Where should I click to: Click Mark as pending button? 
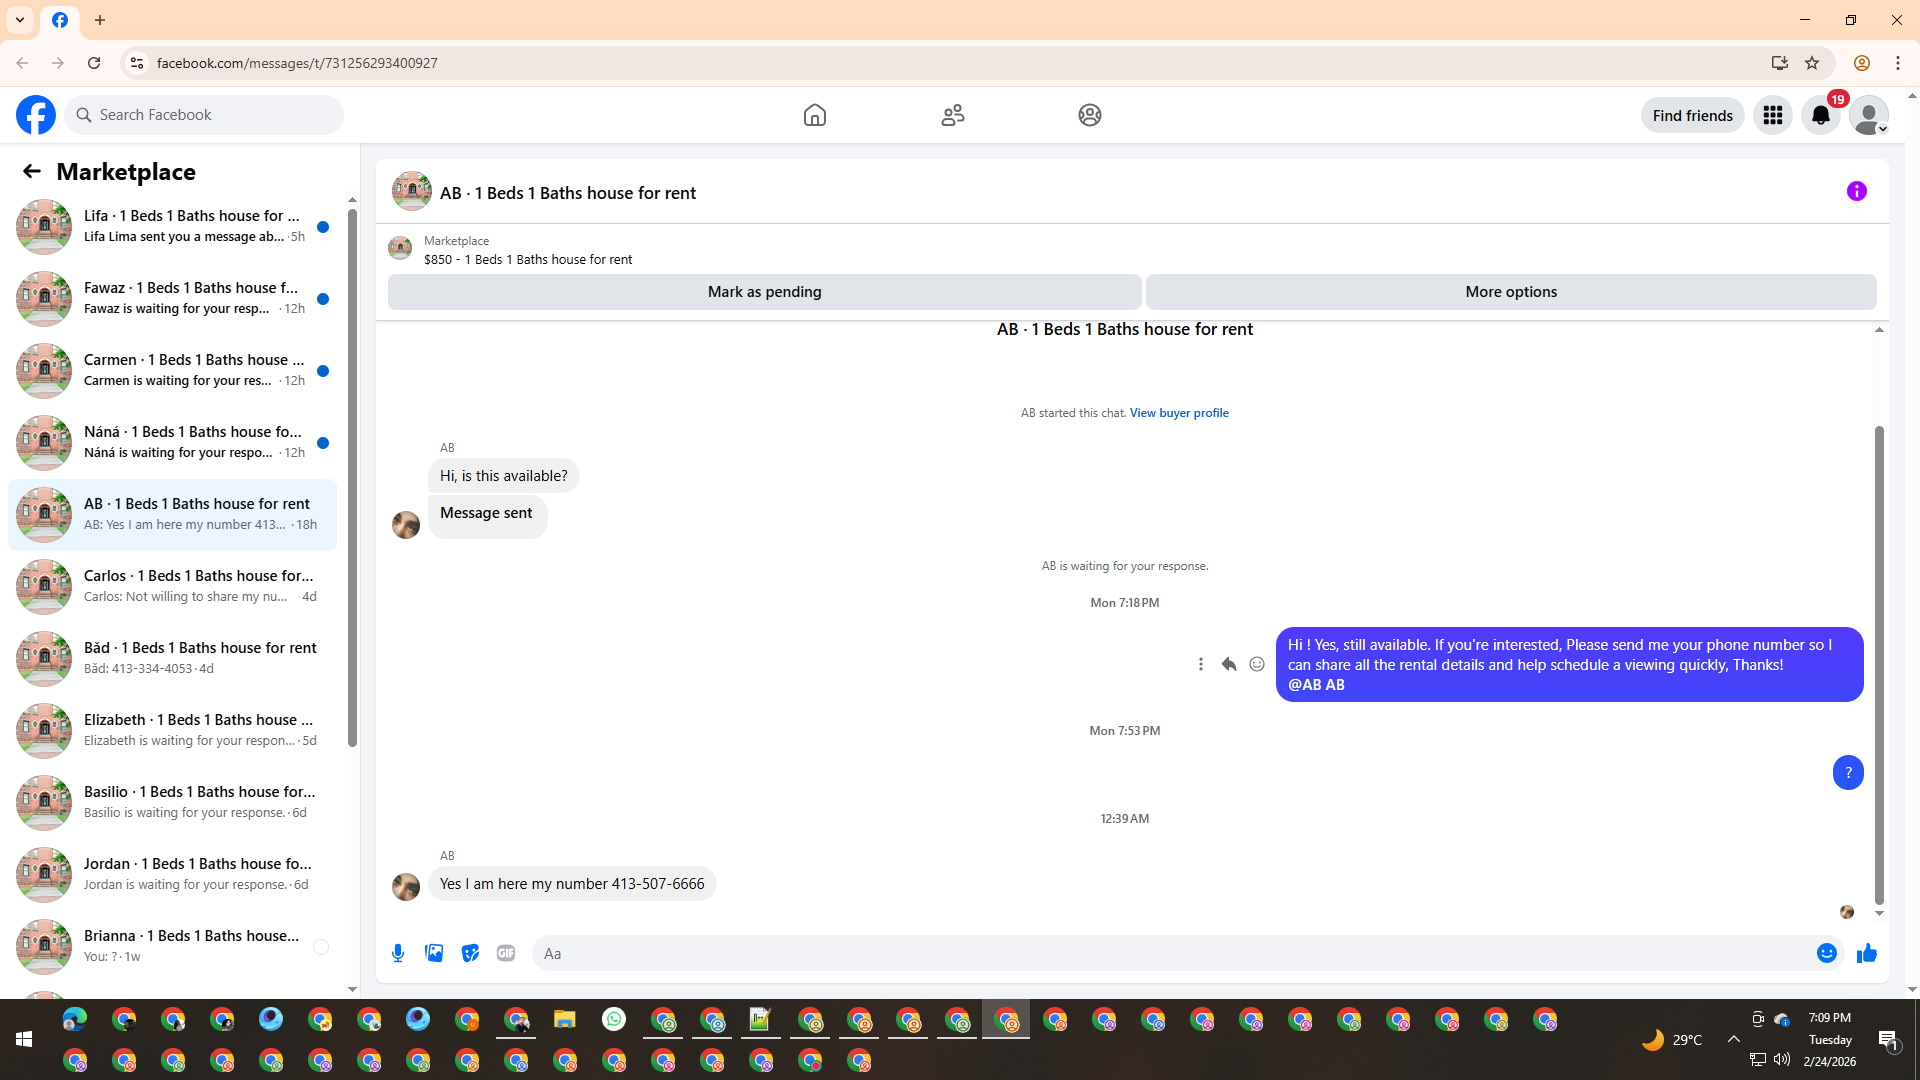[x=764, y=292]
